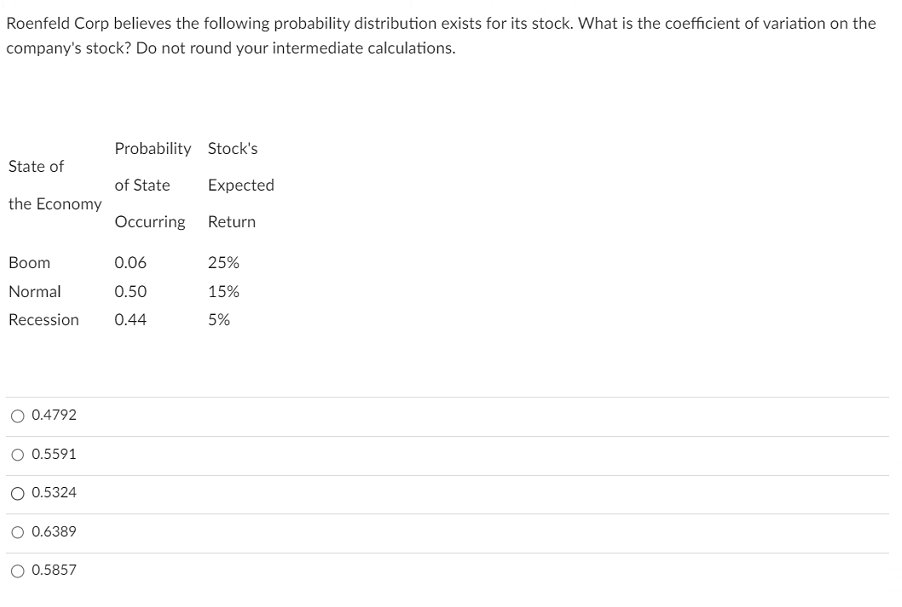Click the 'Stock's Expected Return' header

(x=240, y=185)
